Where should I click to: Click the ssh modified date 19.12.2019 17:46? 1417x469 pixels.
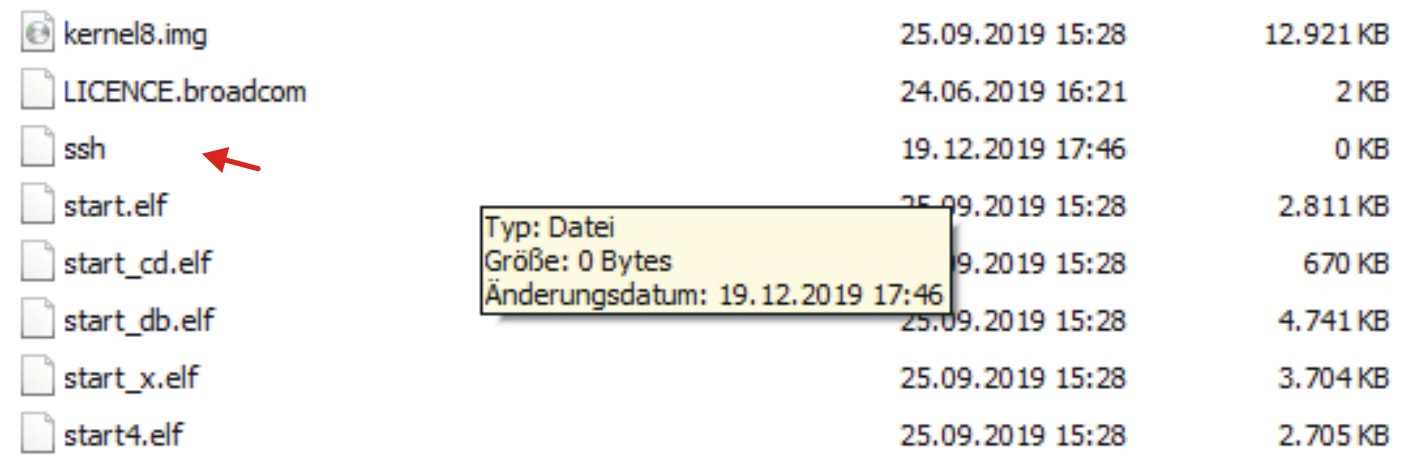point(1012,150)
